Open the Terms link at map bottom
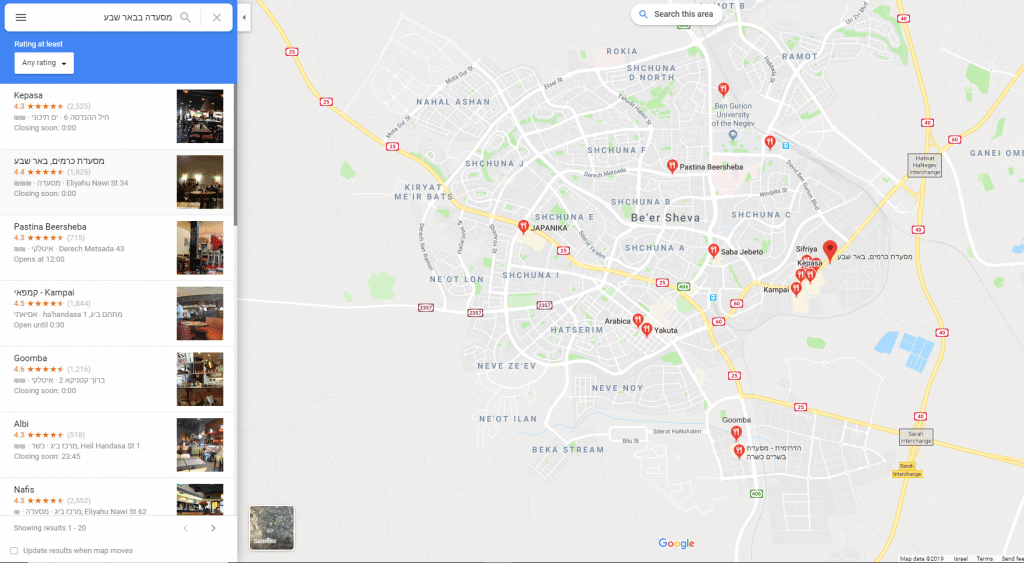1024x563 pixels. pos(984,558)
